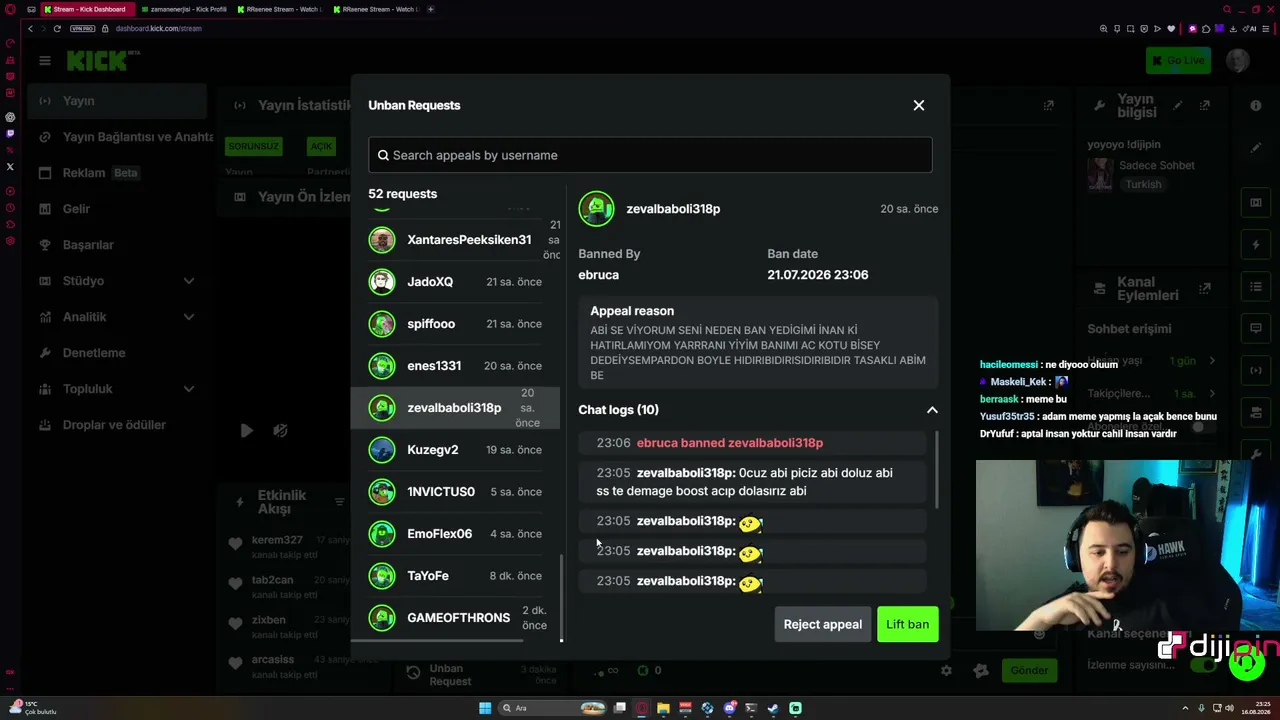Click the Windows taskbar search box
Viewport: 1280px width, 720px height.
pyautogui.click(x=552, y=708)
